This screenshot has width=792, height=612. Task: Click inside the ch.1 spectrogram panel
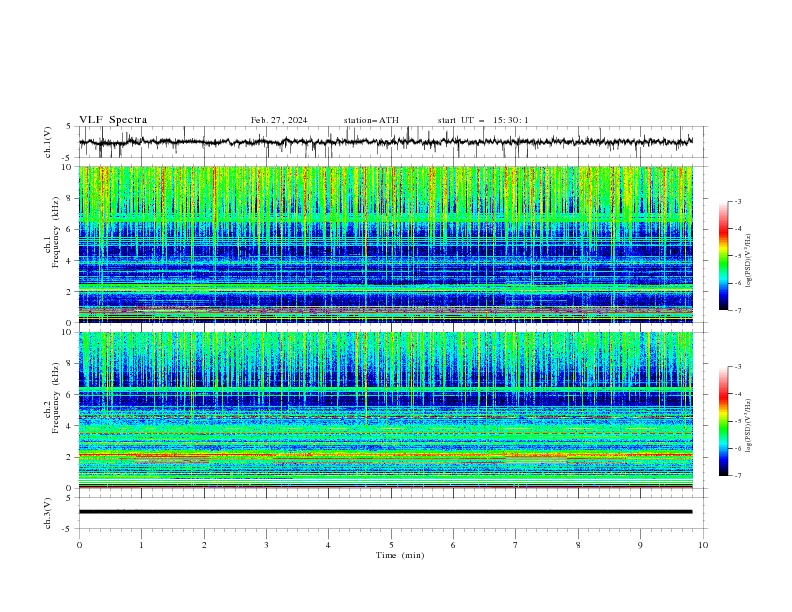[385, 244]
